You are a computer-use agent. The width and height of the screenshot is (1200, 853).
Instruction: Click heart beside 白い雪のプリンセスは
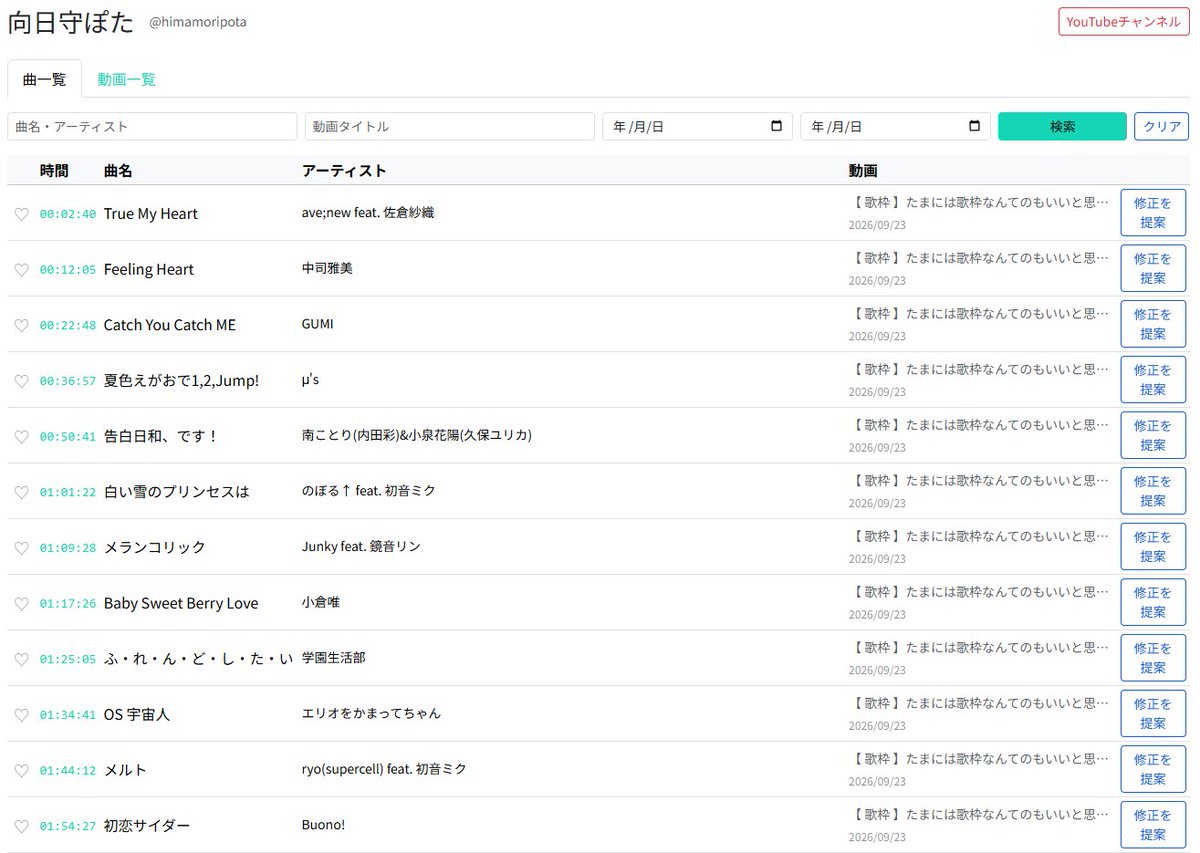21,492
